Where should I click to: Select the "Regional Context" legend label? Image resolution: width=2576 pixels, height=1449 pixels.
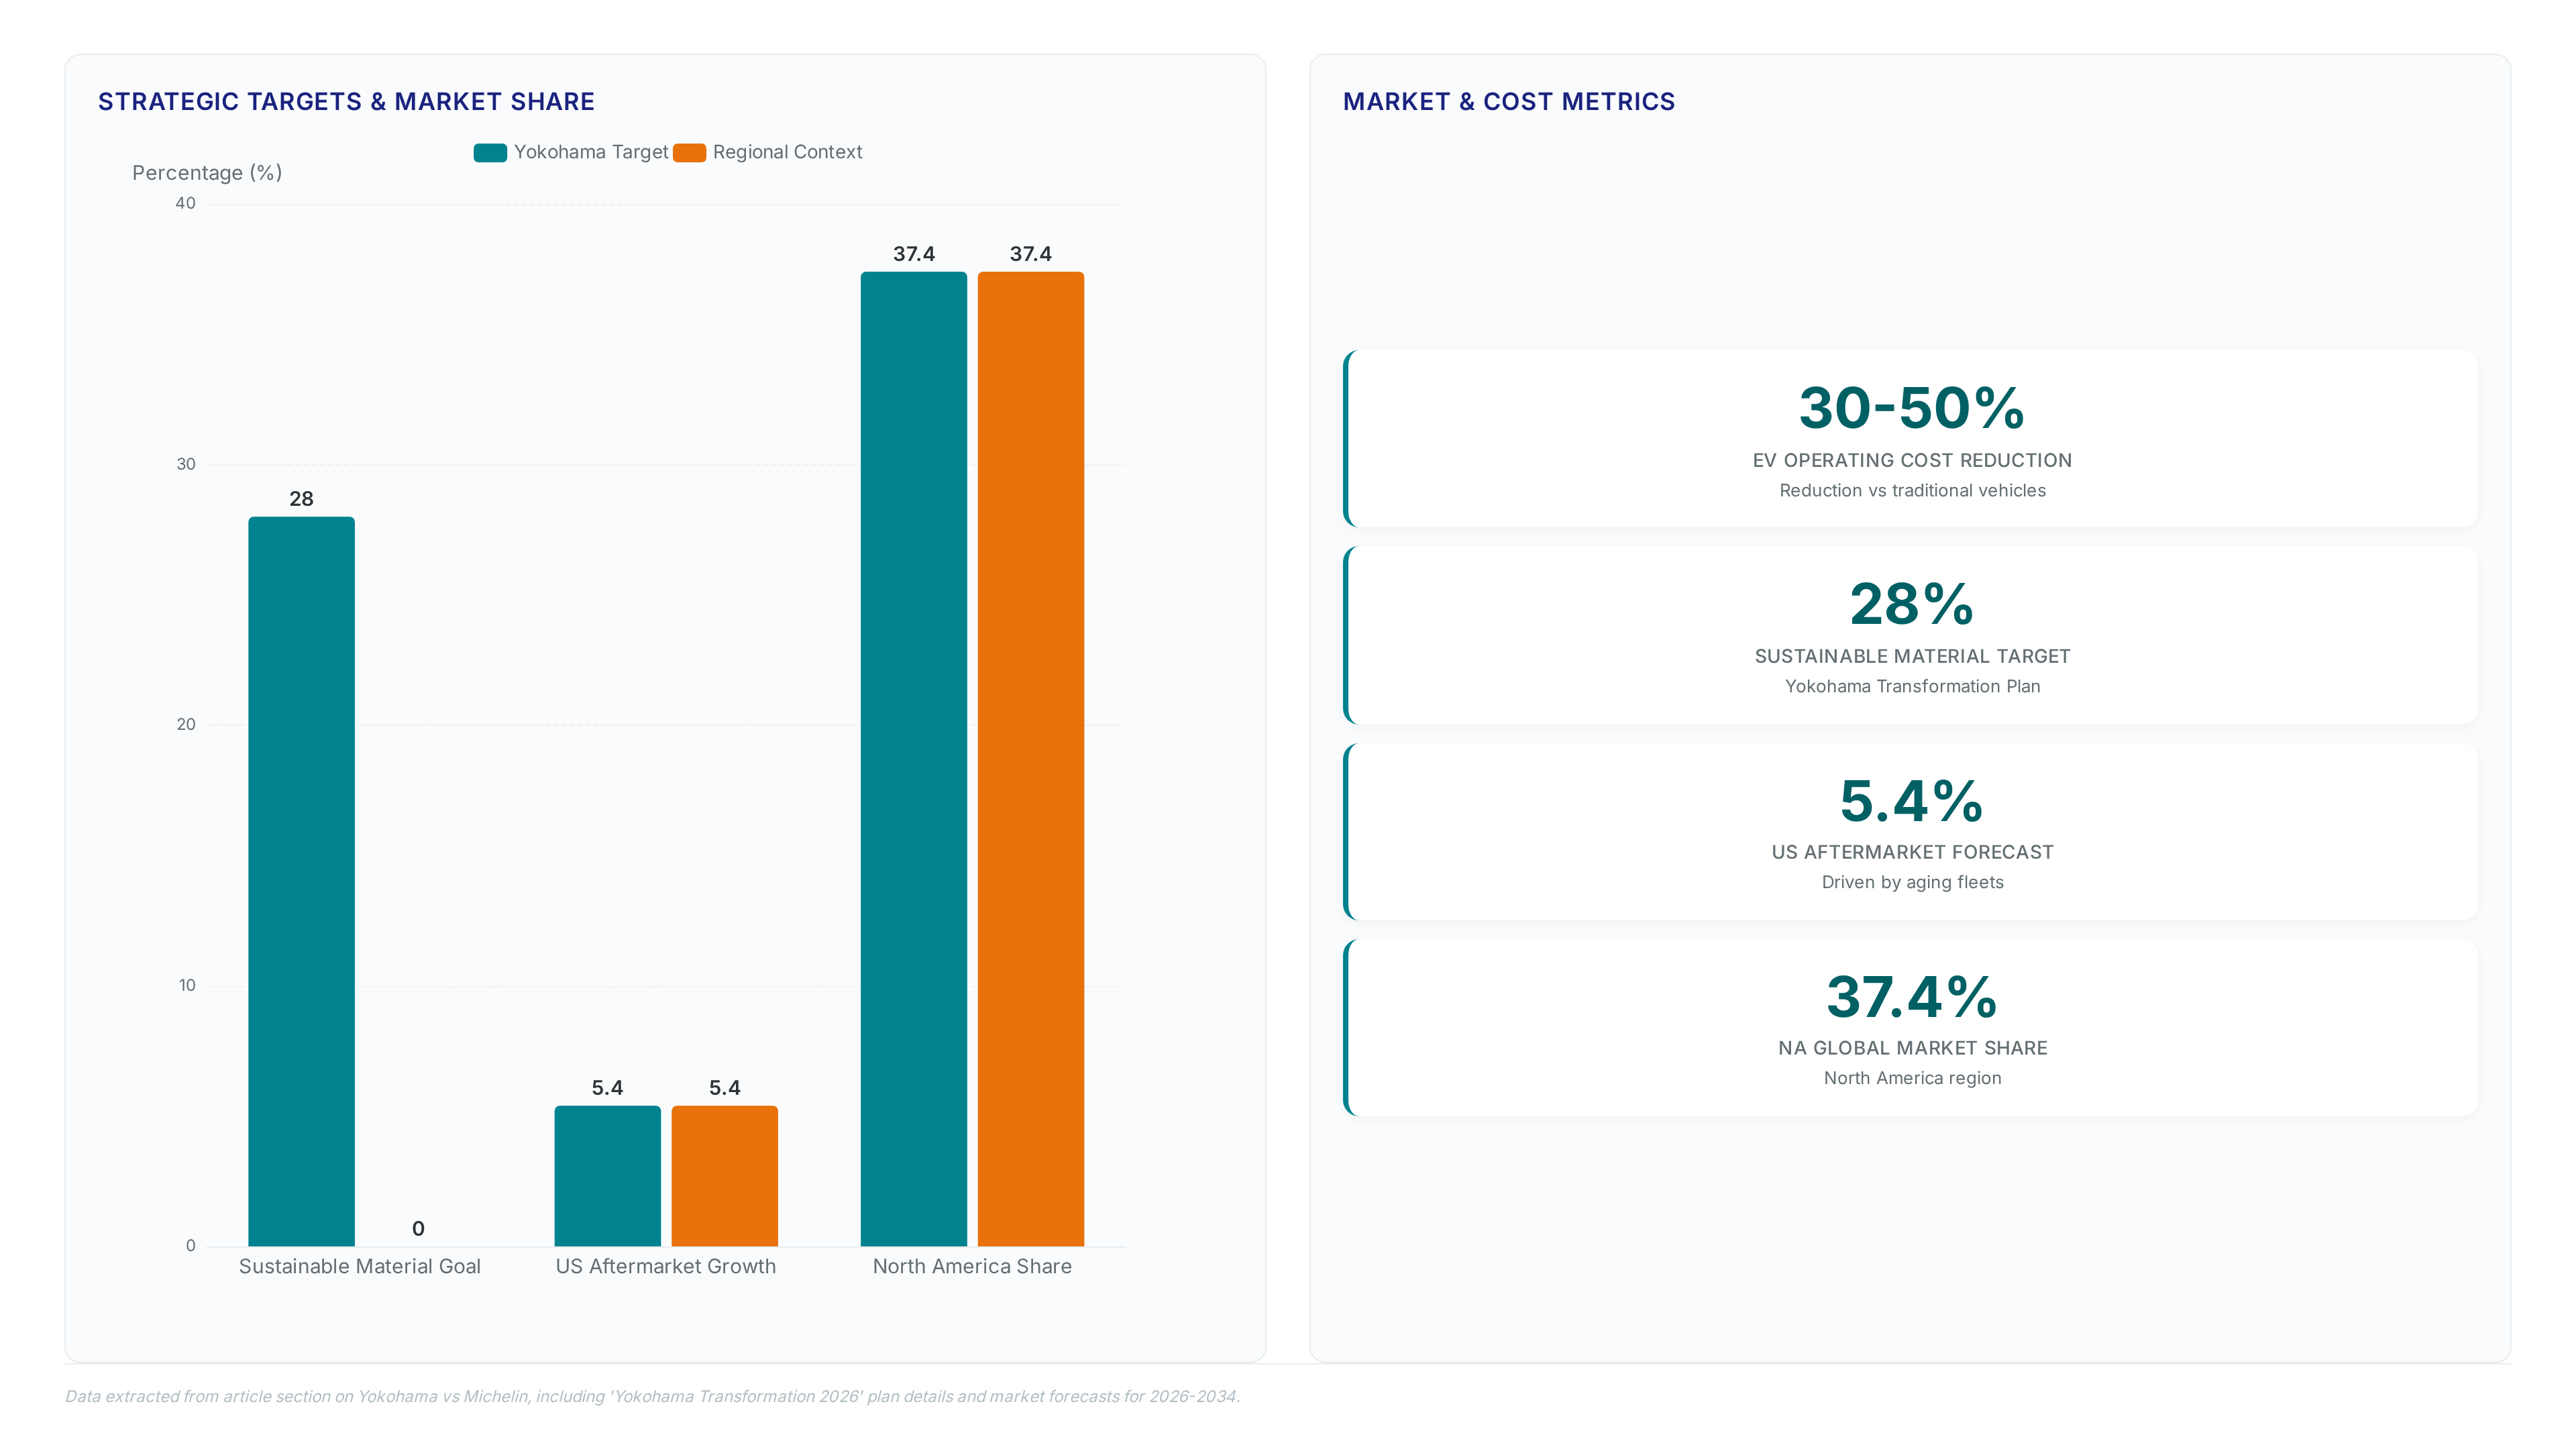pyautogui.click(x=787, y=152)
